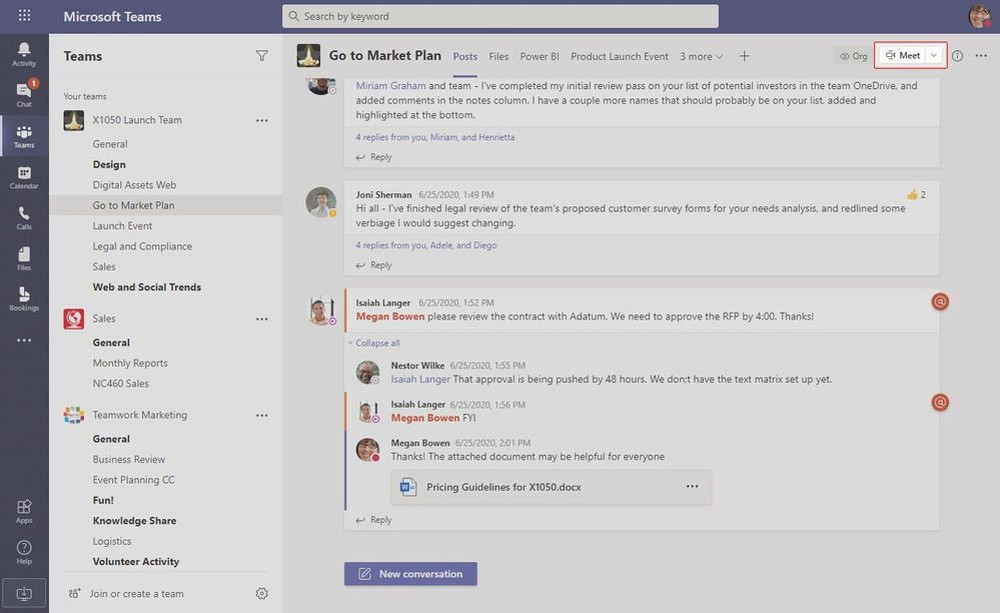This screenshot has height=613, width=1000.
Task: Open the Activity bell icon
Action: (24, 54)
